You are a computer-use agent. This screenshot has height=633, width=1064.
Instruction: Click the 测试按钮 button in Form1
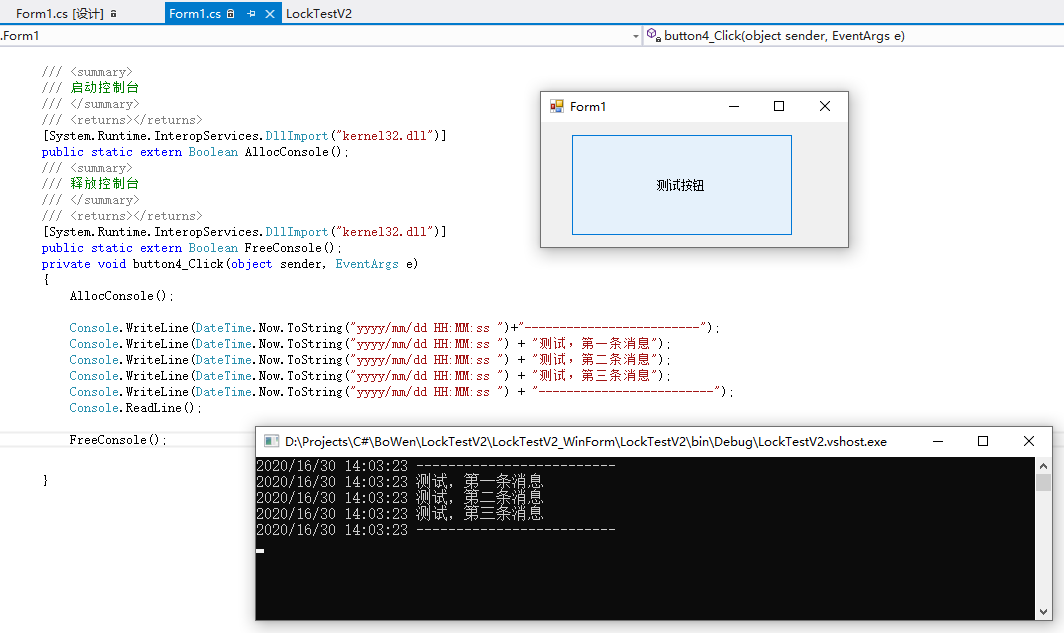click(x=681, y=185)
